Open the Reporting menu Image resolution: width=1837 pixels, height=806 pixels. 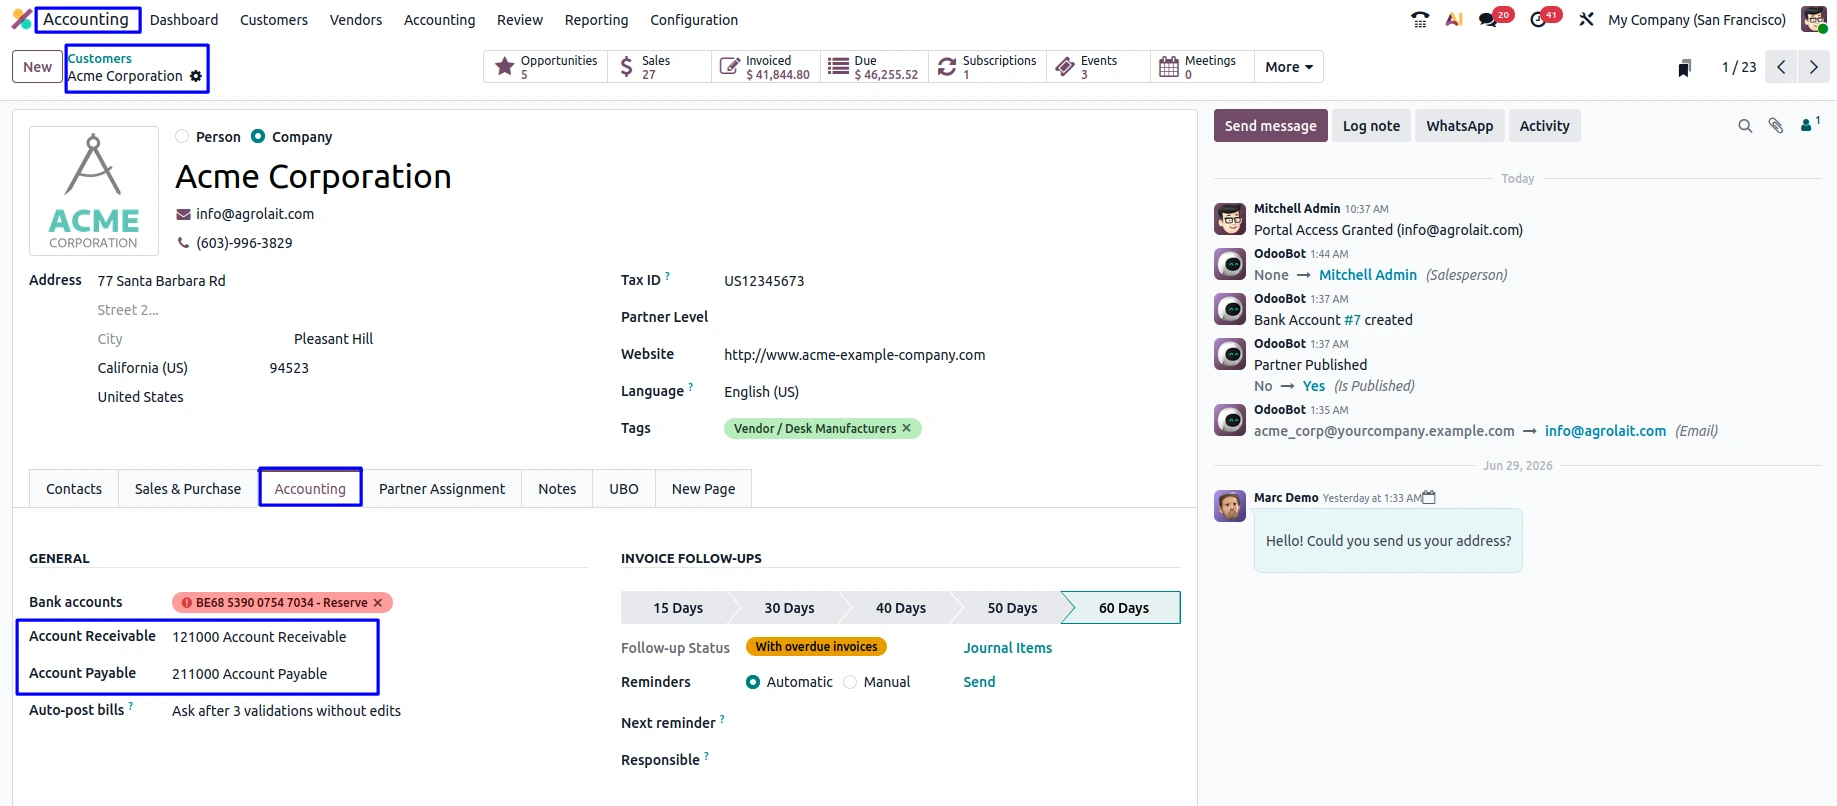(x=596, y=20)
